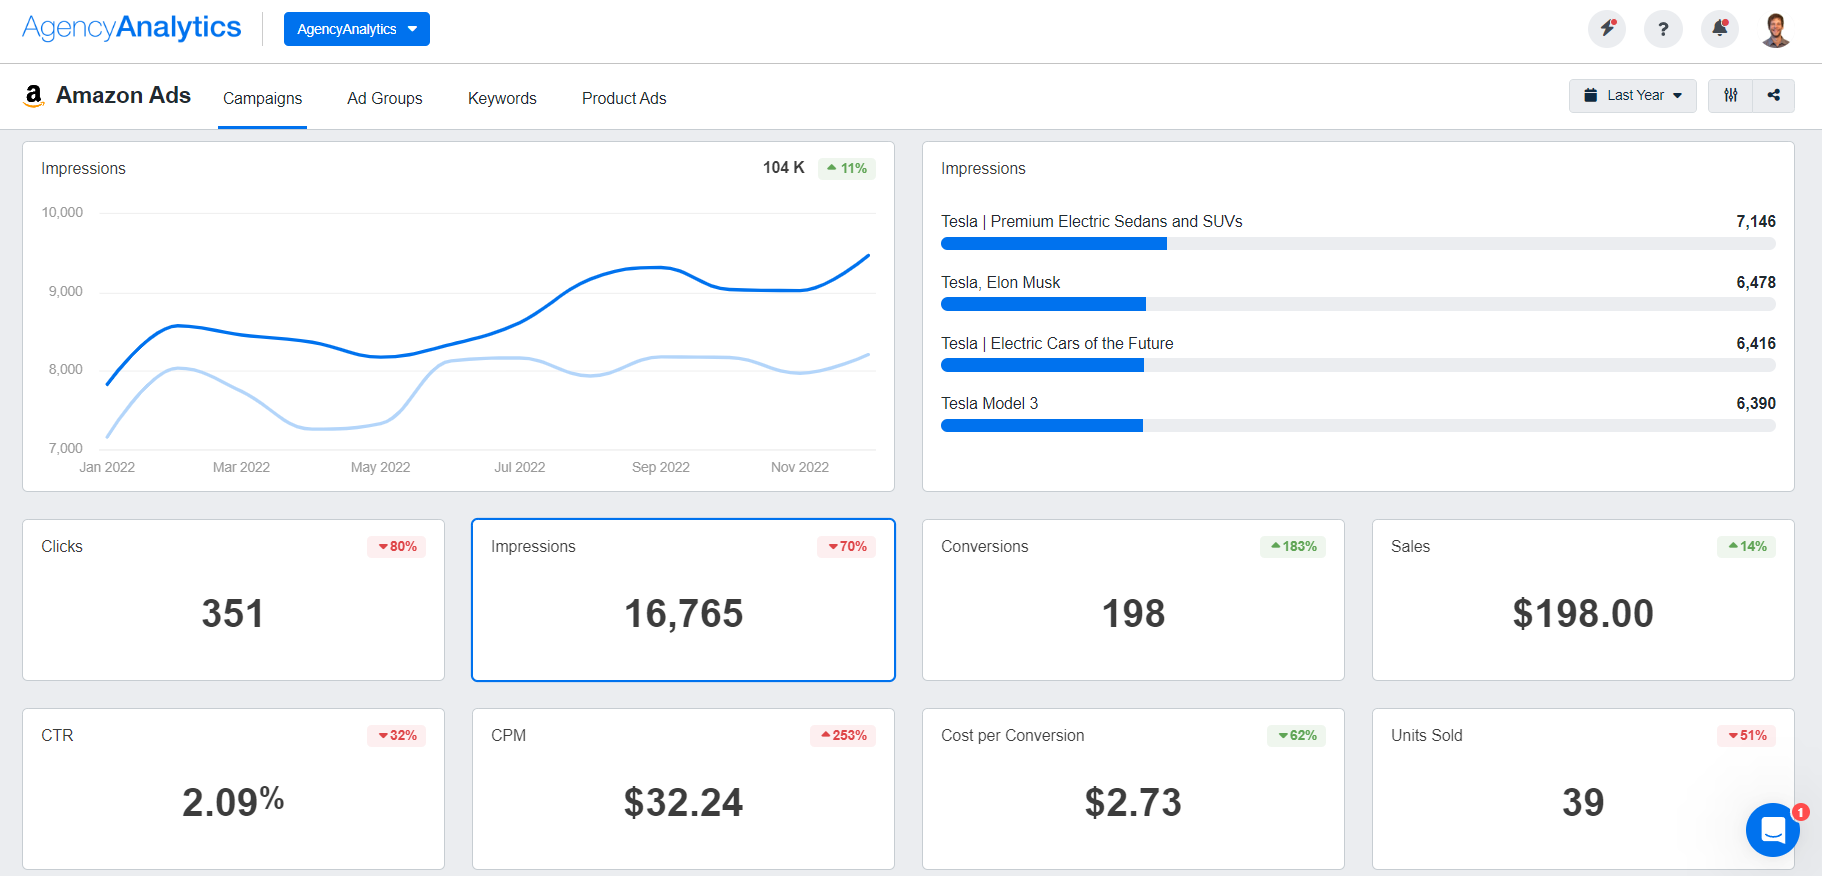
Task: Switch to the Campaigns tab
Action: click(x=262, y=98)
